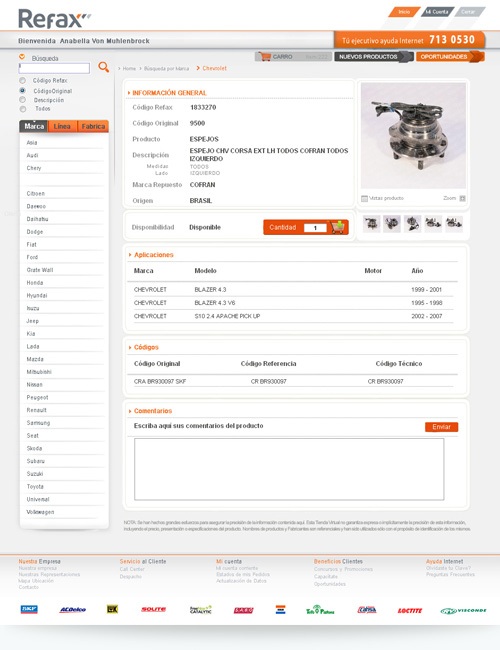500x650 pixels.
Task: Select the Código Refax radio button
Action: click(22, 80)
